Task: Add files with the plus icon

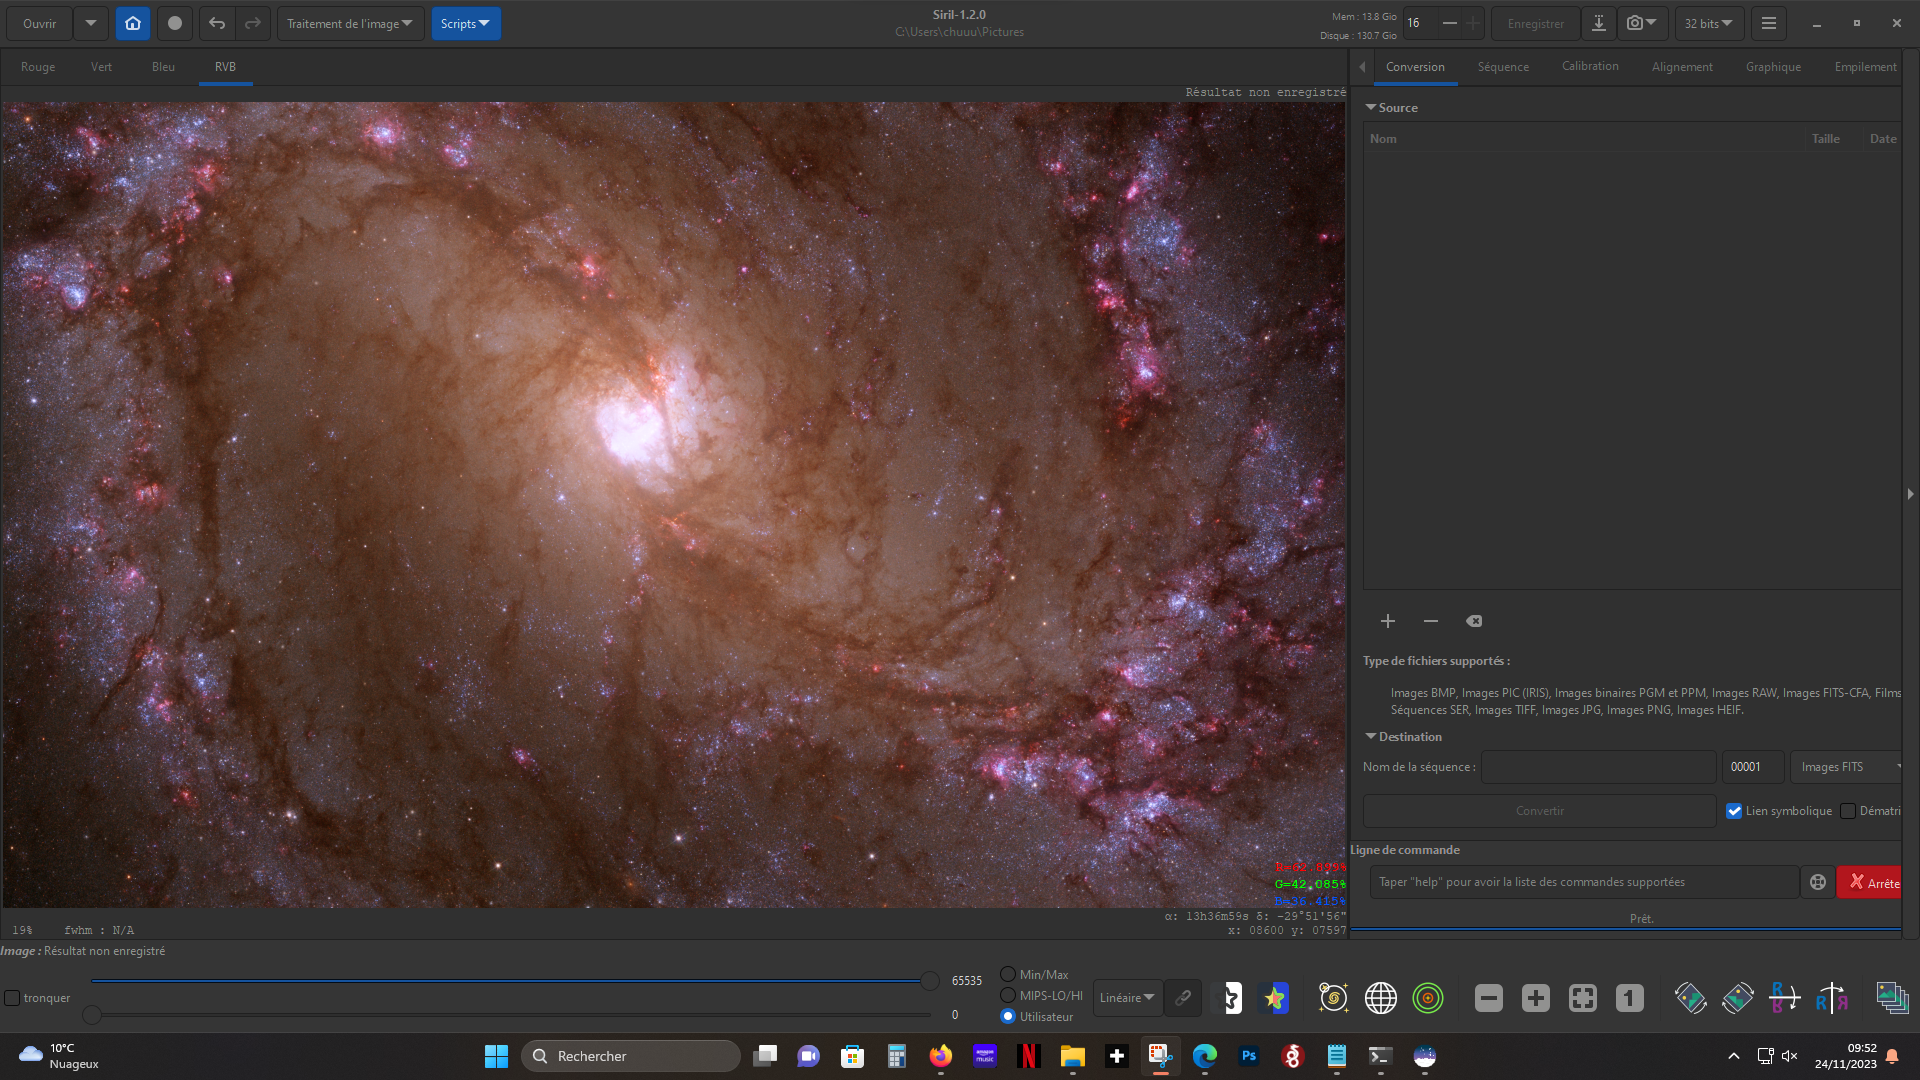Action: [1388, 621]
